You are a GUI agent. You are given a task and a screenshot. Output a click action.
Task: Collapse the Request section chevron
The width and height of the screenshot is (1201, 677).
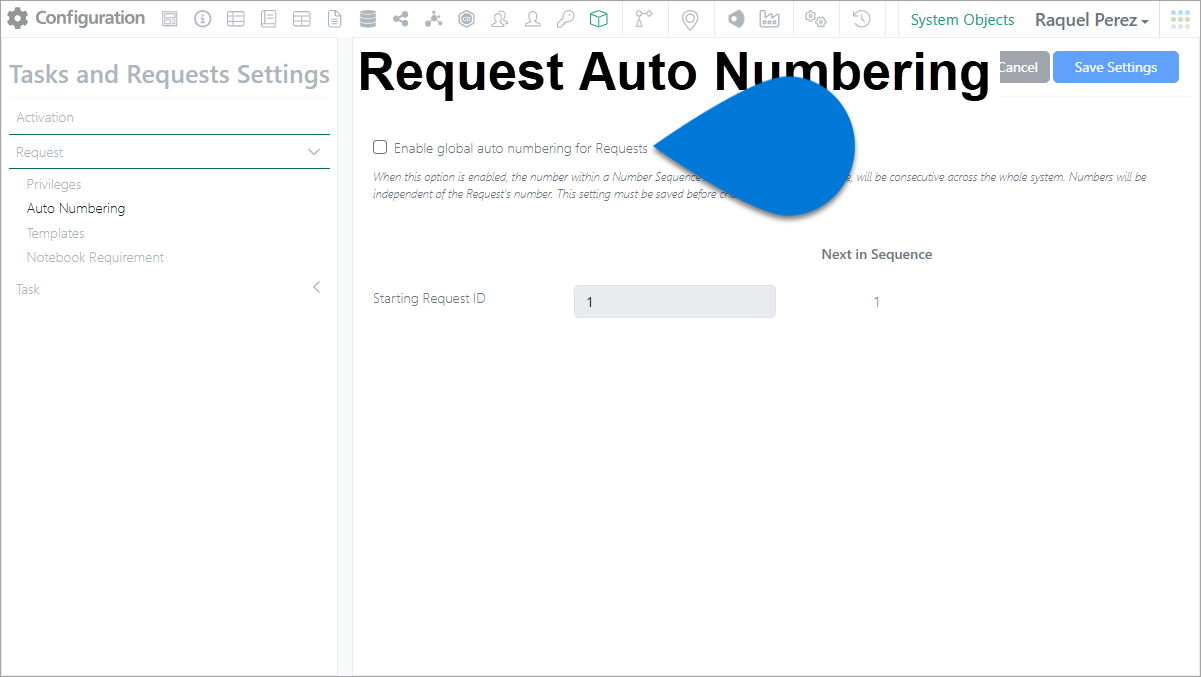coord(314,152)
